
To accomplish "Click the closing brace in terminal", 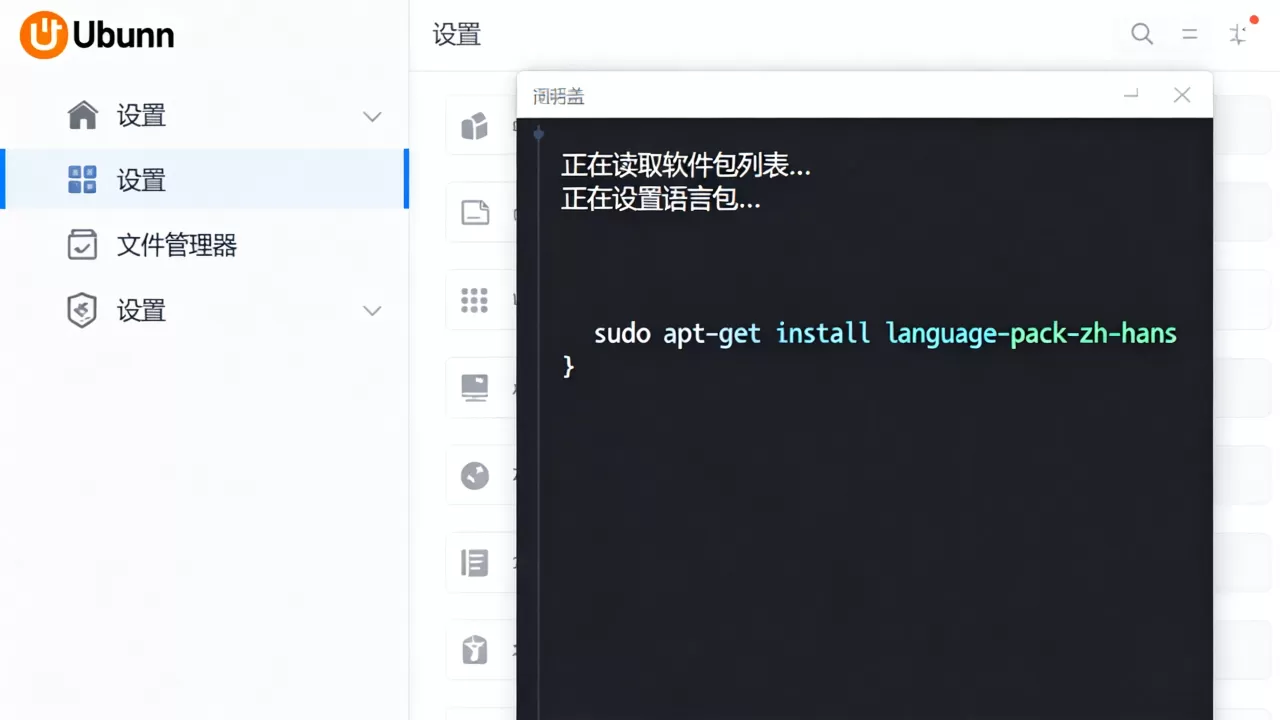I will pos(569,367).
